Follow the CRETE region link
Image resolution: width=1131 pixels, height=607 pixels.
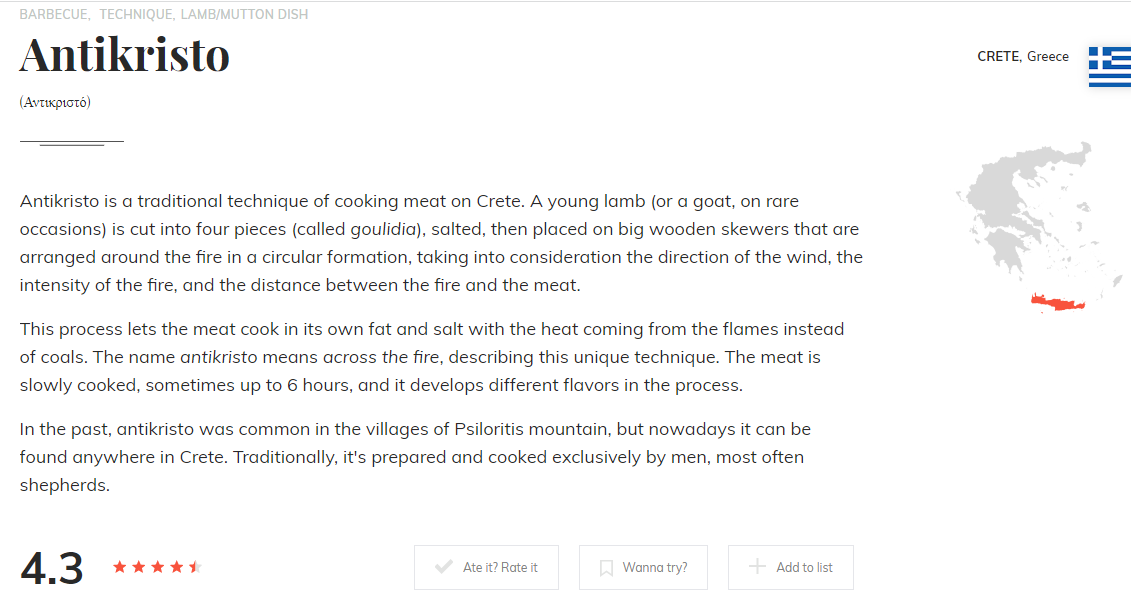tap(997, 57)
